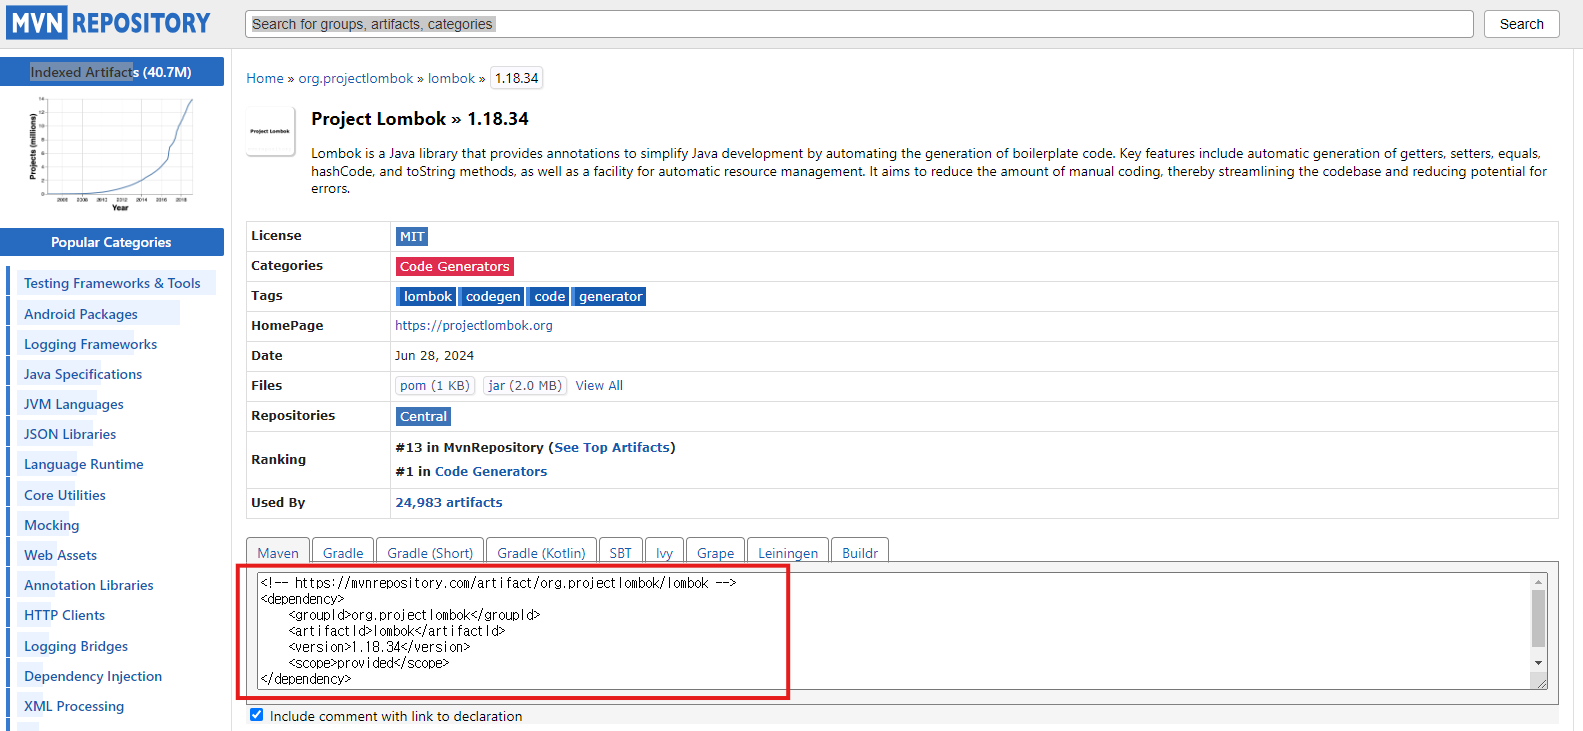Click the MVN Repository logo
The width and height of the screenshot is (1583, 731).
pyautogui.click(x=109, y=23)
